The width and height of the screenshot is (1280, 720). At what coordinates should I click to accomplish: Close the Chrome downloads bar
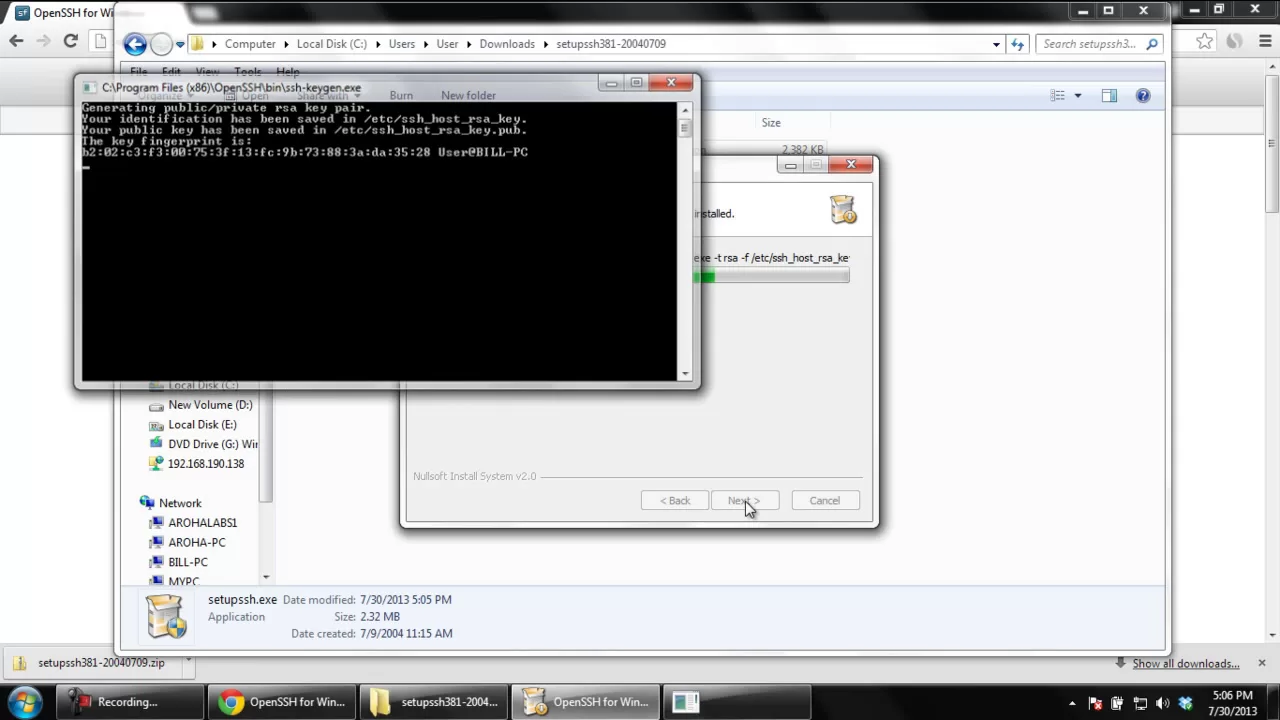click(x=1261, y=663)
